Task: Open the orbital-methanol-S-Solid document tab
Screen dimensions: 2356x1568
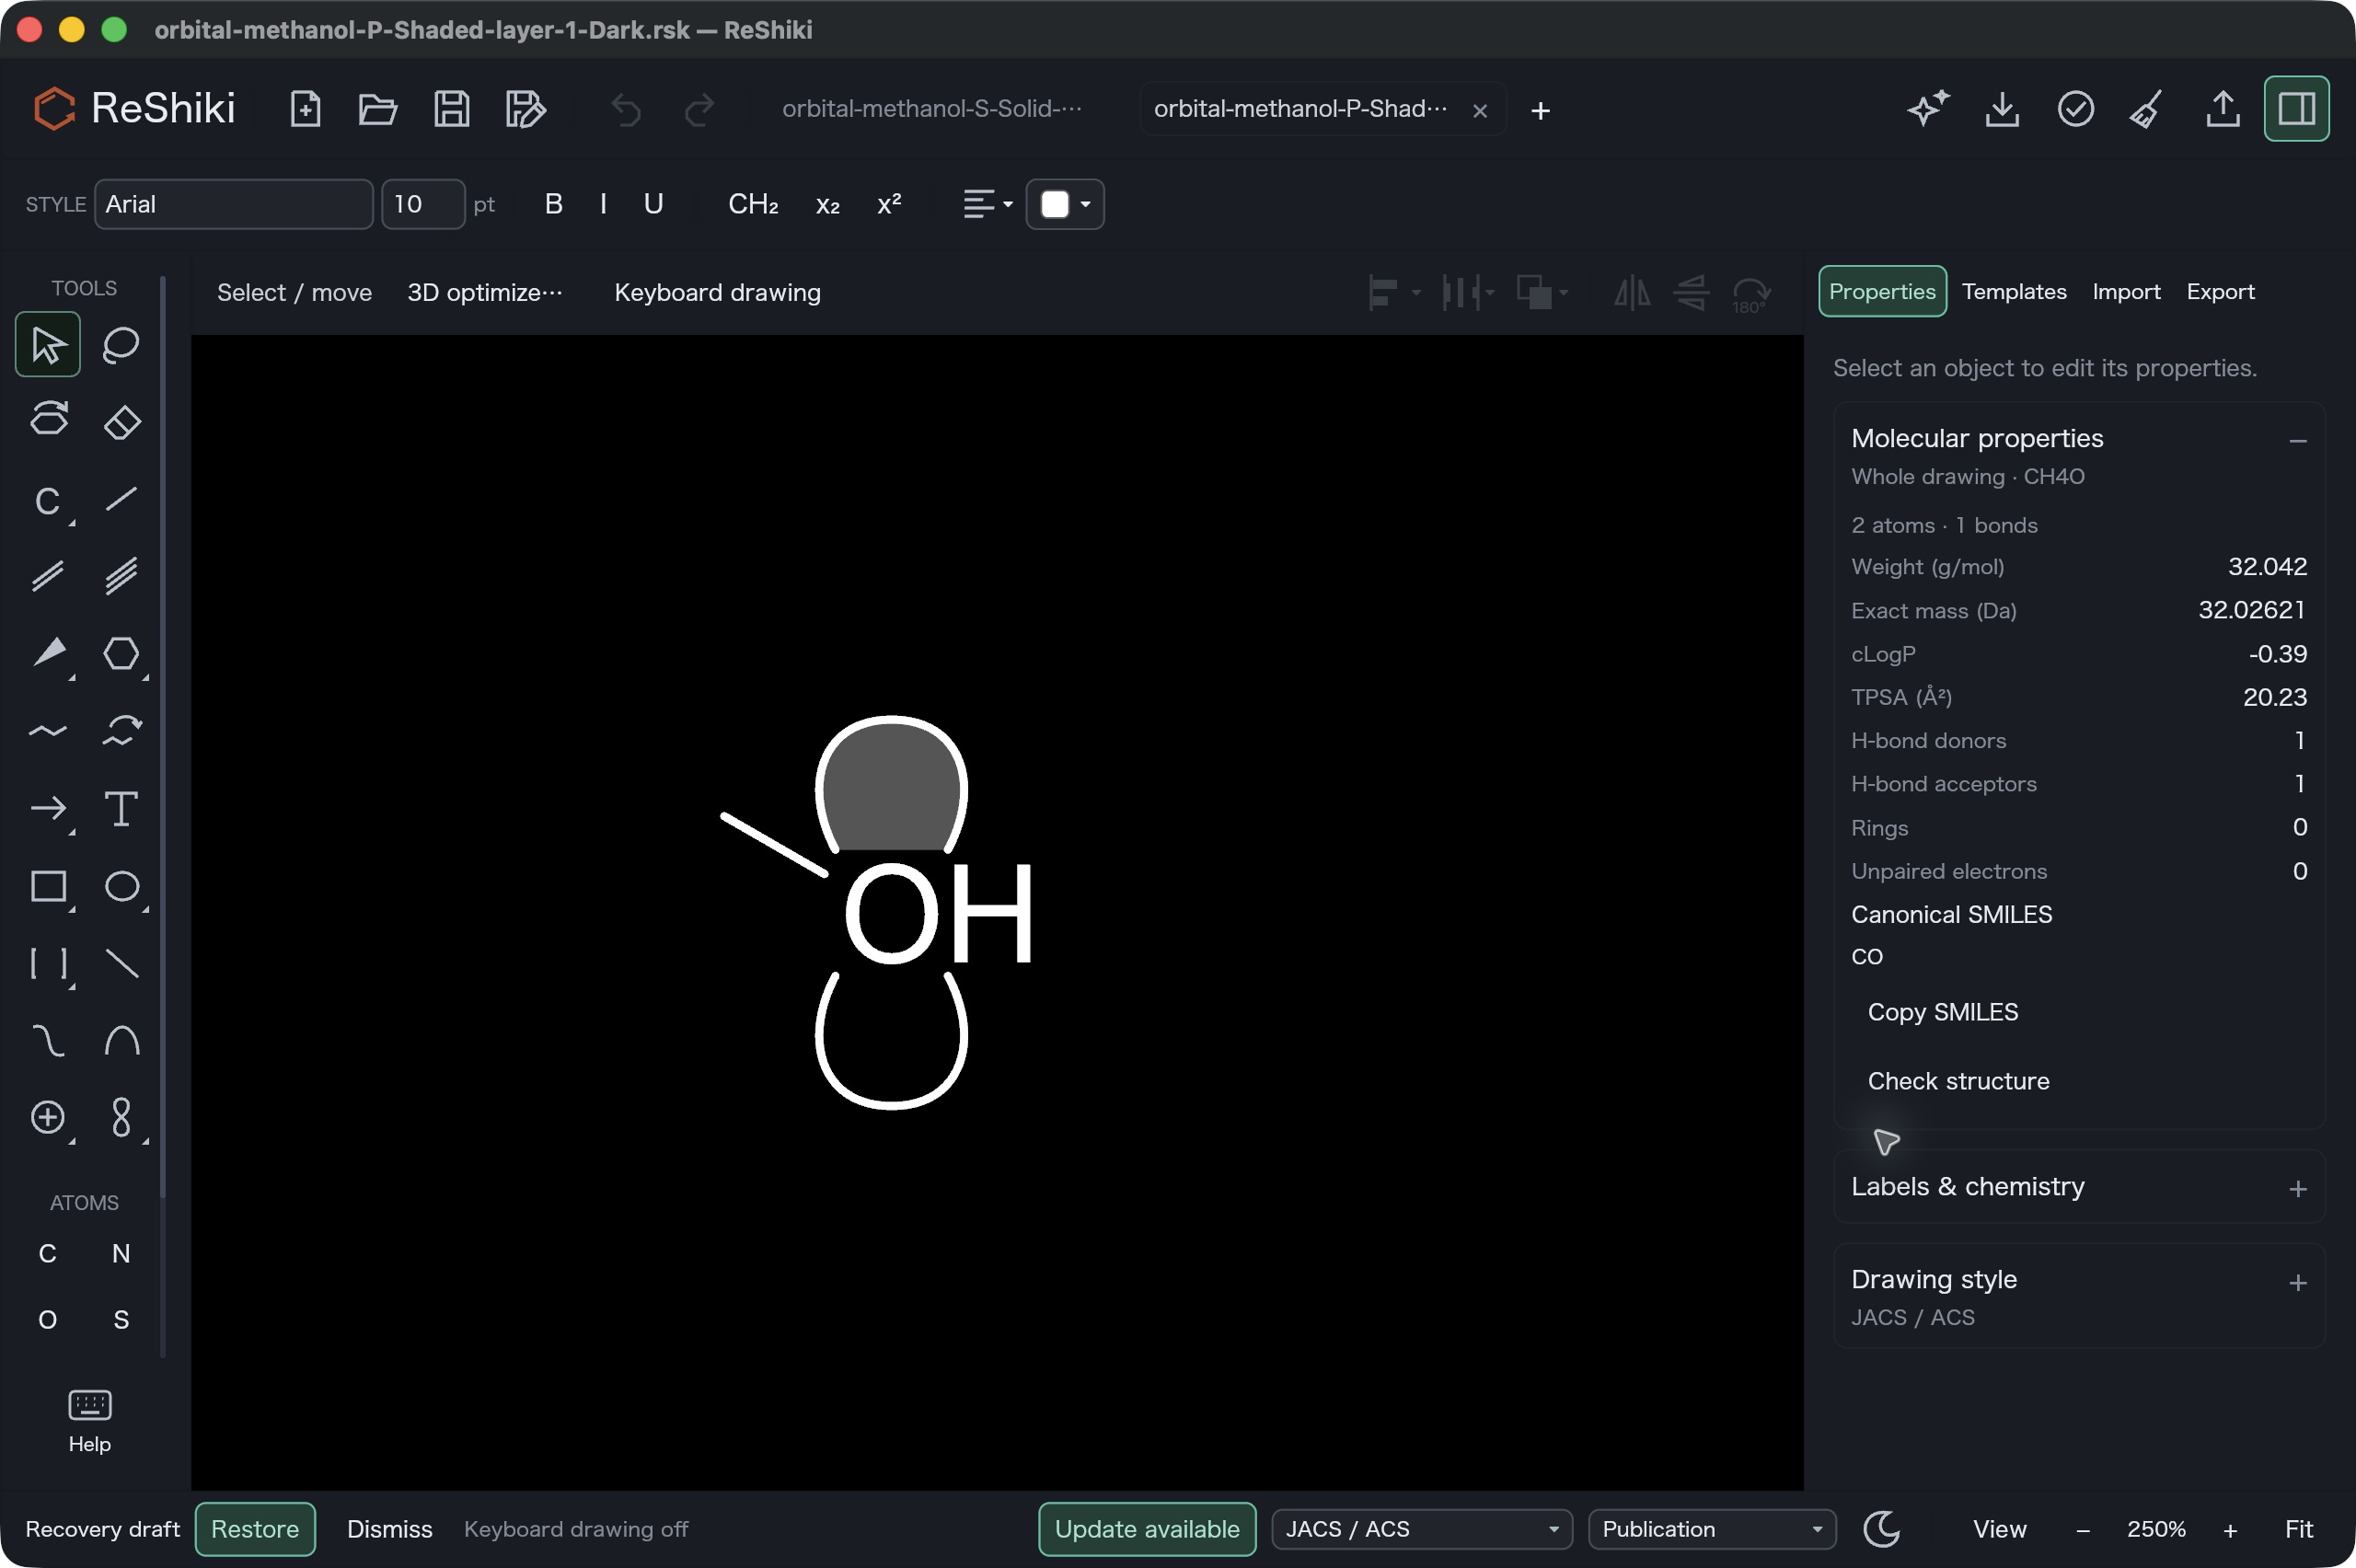Action: pyautogui.click(x=932, y=109)
